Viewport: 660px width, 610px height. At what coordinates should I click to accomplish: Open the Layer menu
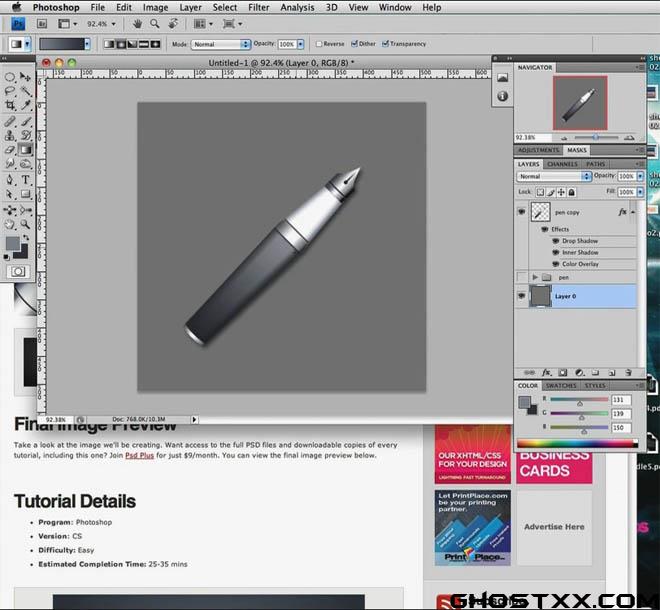pyautogui.click(x=191, y=8)
